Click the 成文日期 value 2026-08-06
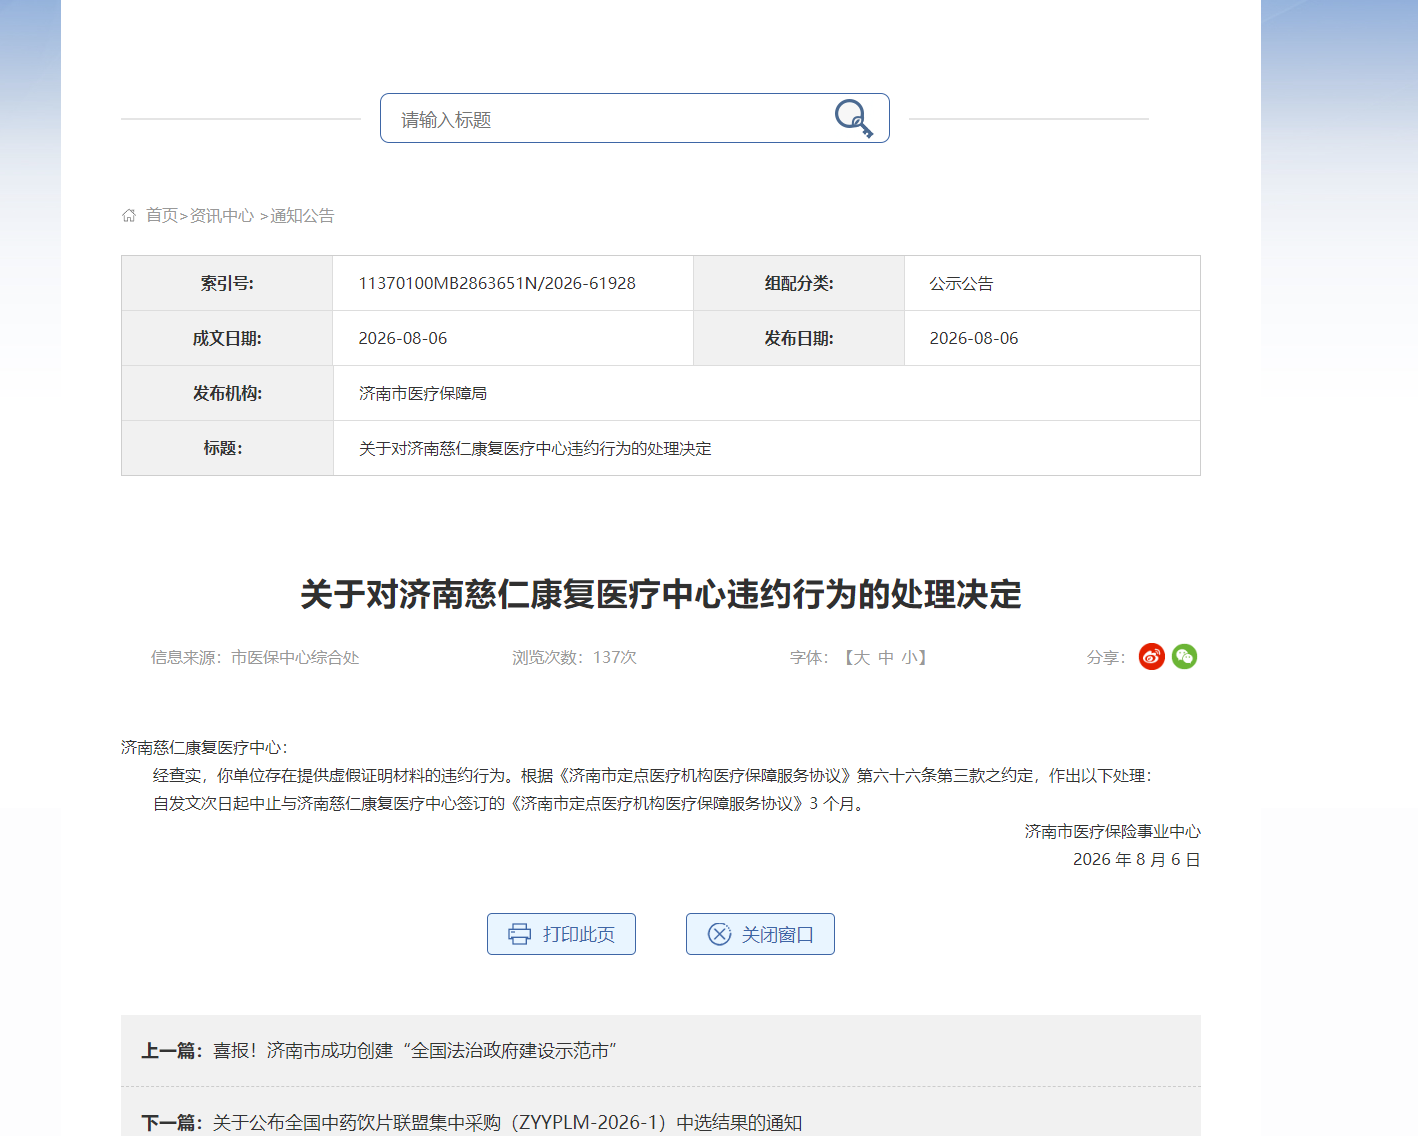The image size is (1418, 1136). click(403, 338)
